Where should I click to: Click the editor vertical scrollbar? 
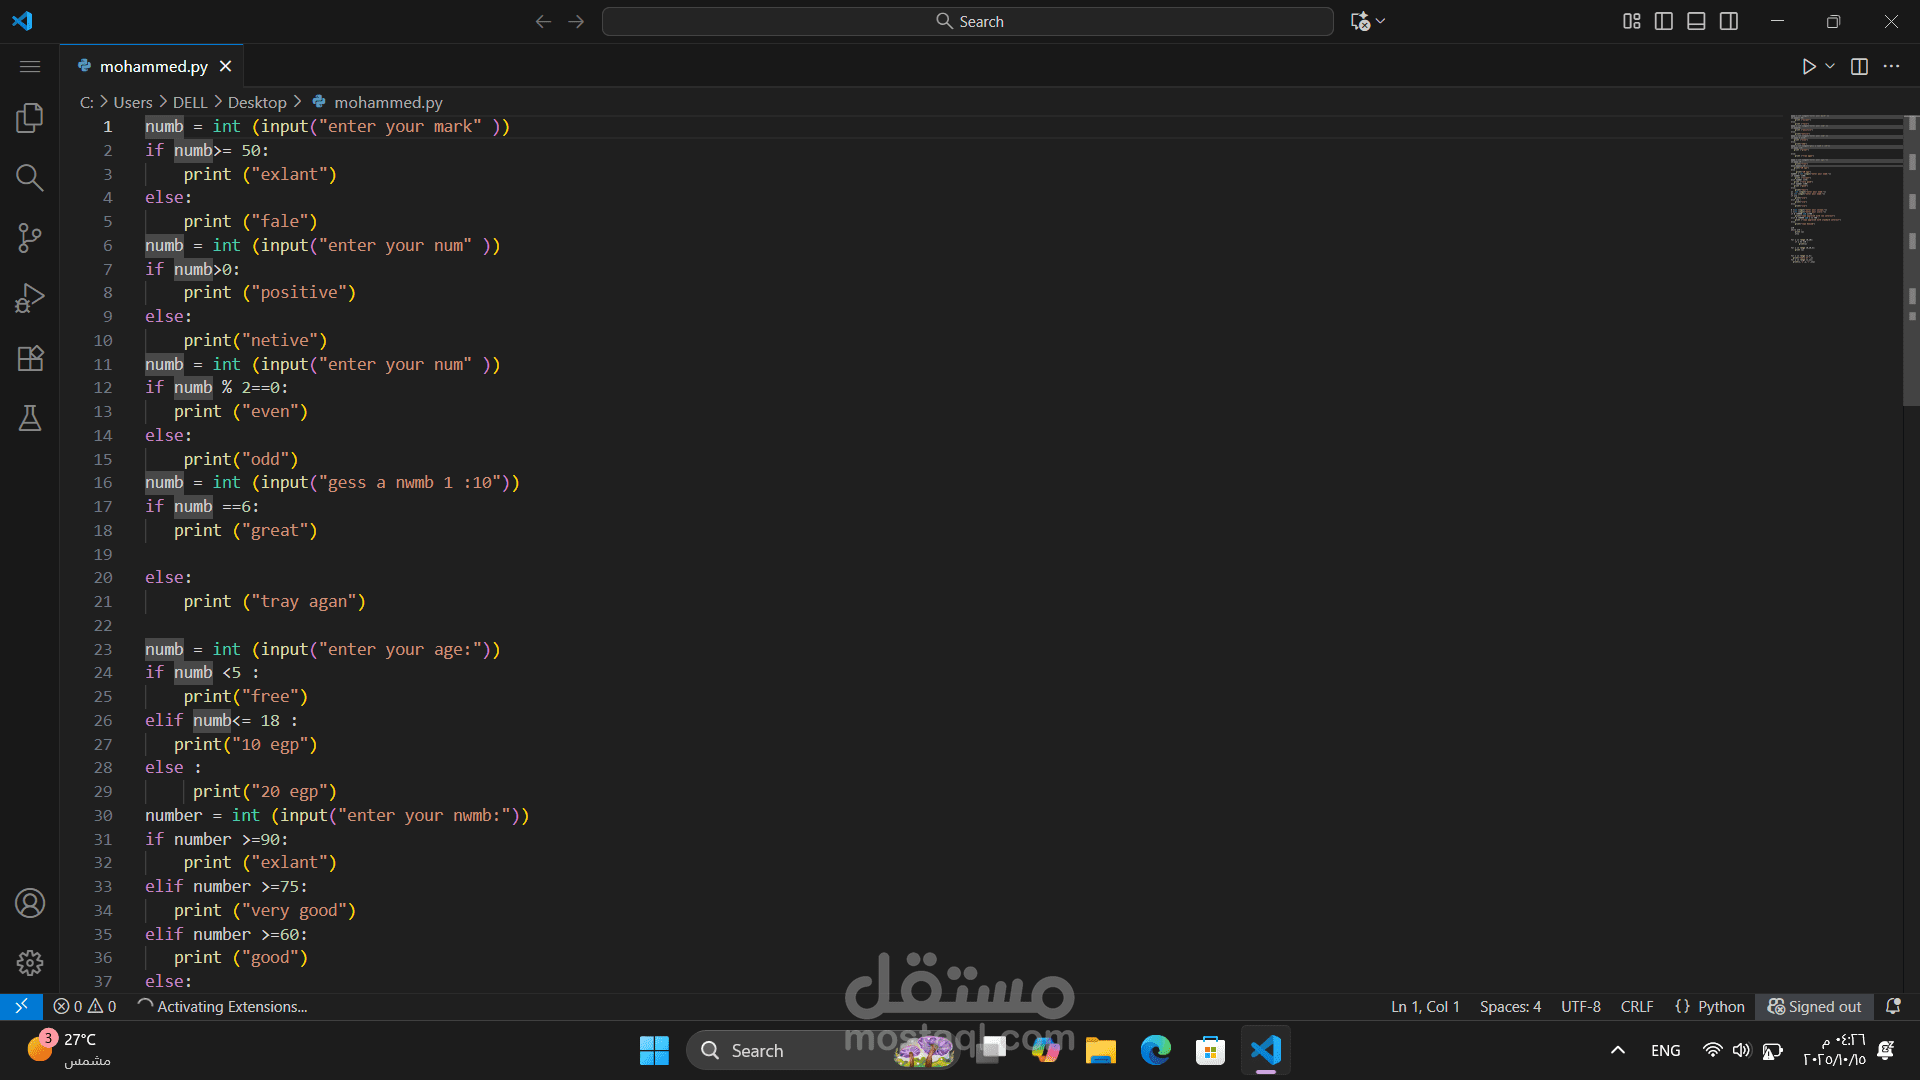pyautogui.click(x=1912, y=260)
